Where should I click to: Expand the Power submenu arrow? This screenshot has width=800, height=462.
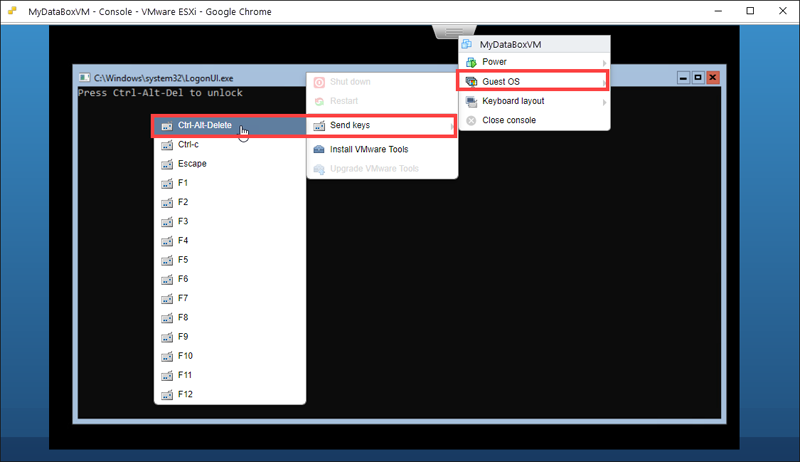coord(604,63)
